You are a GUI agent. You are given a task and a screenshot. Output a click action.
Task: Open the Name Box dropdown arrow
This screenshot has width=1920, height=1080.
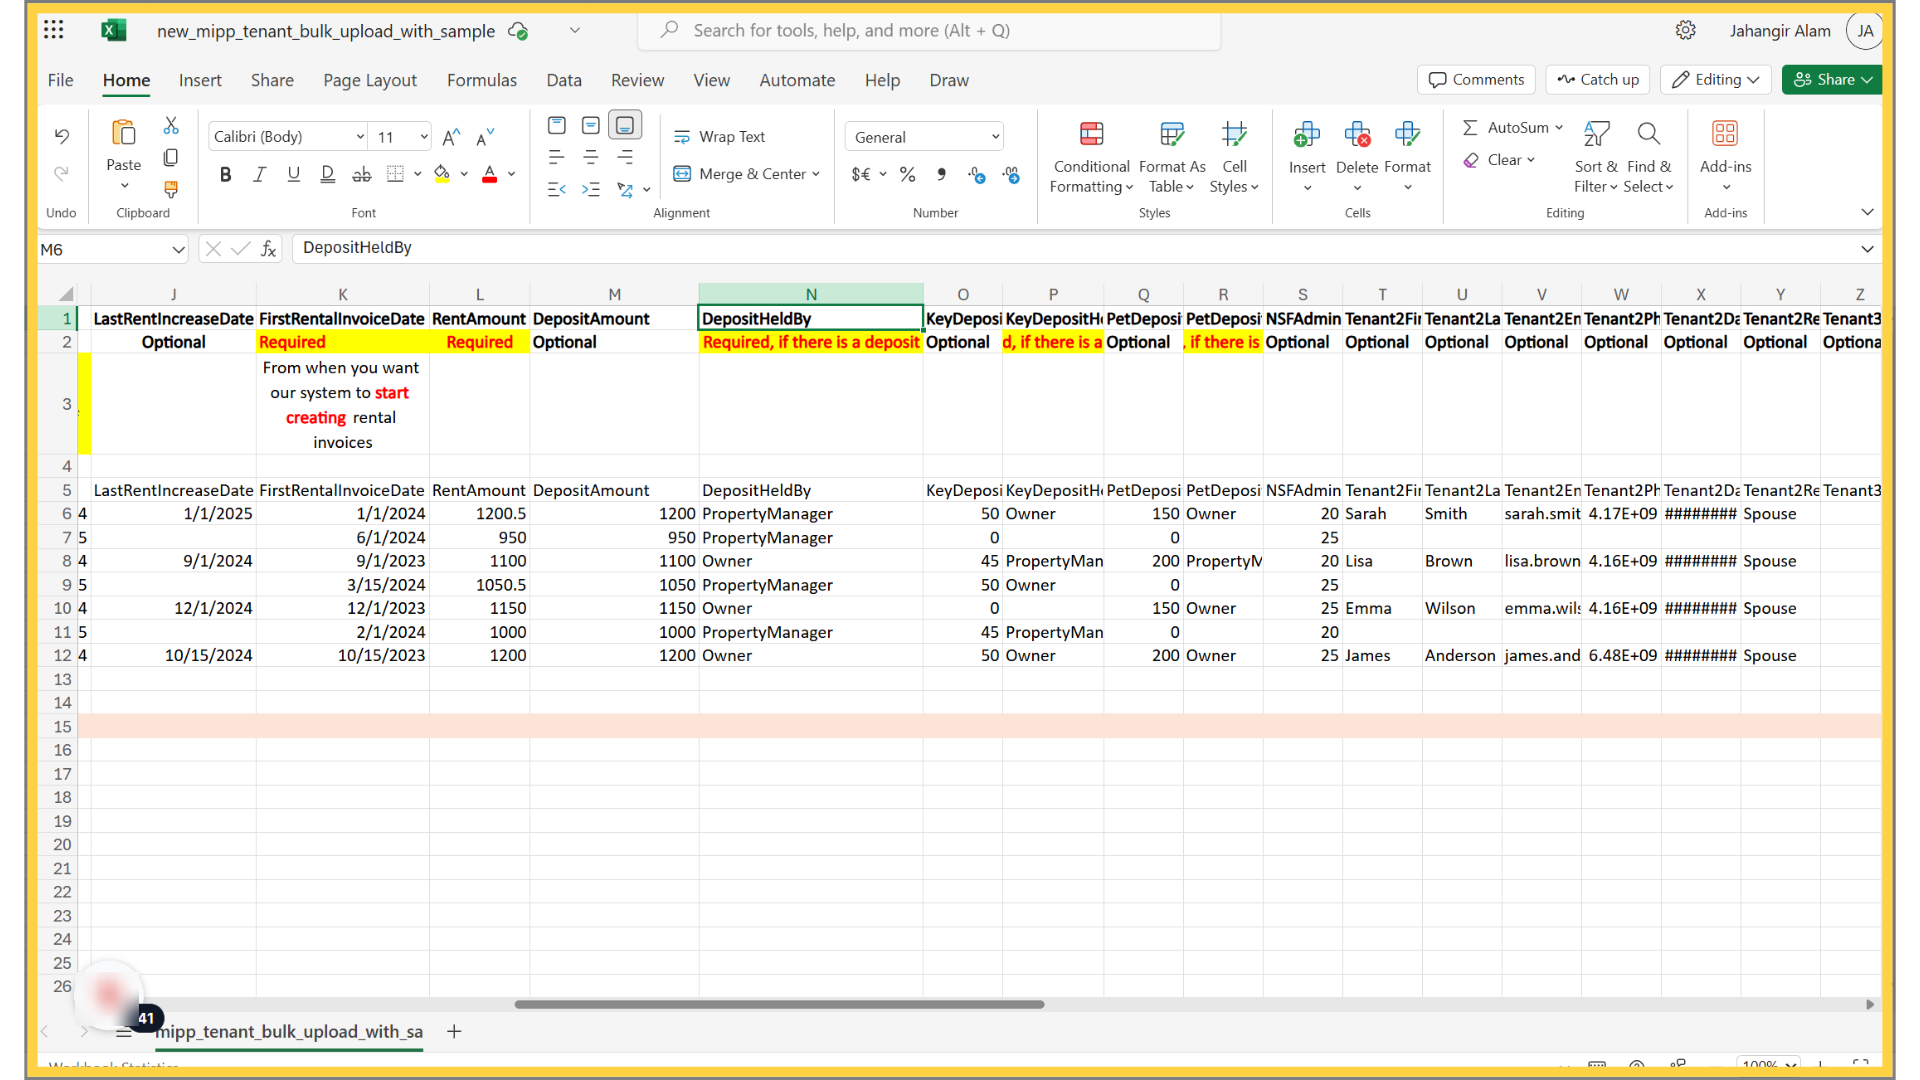tap(178, 249)
